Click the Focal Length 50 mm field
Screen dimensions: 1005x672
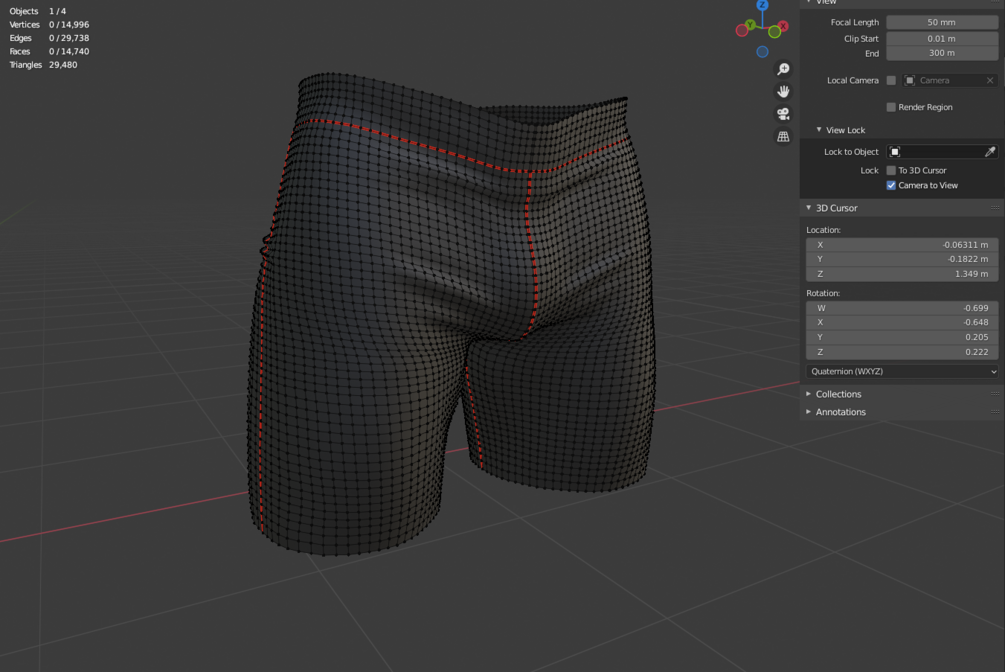pyautogui.click(x=942, y=22)
